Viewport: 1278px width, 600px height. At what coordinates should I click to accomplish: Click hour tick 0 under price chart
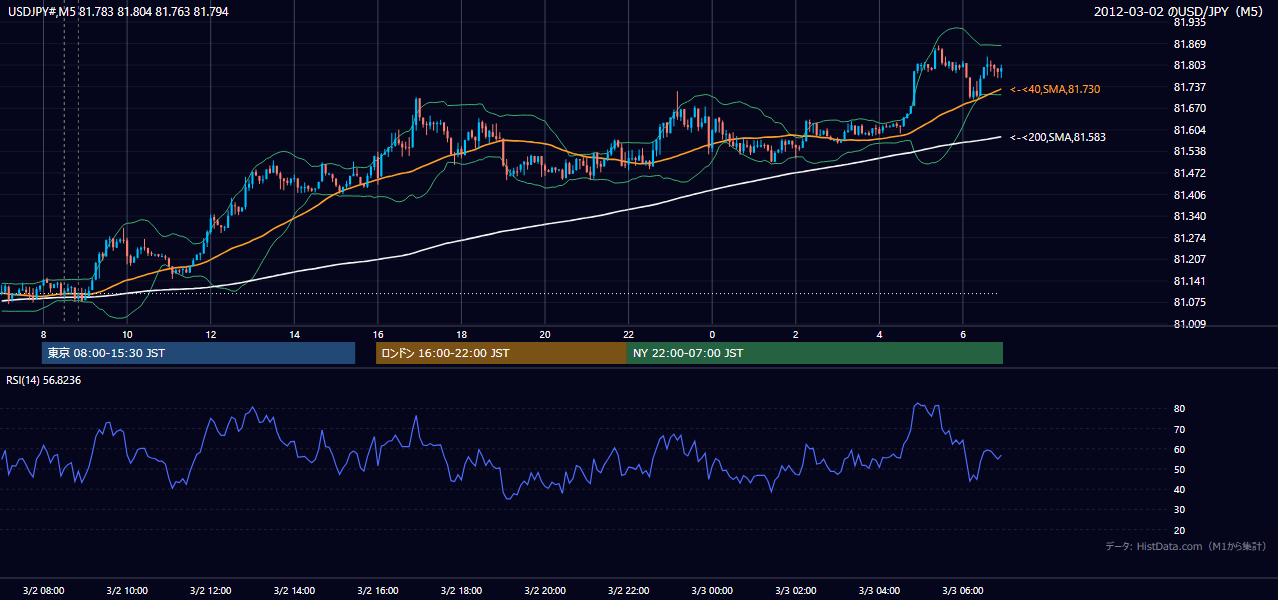point(712,334)
